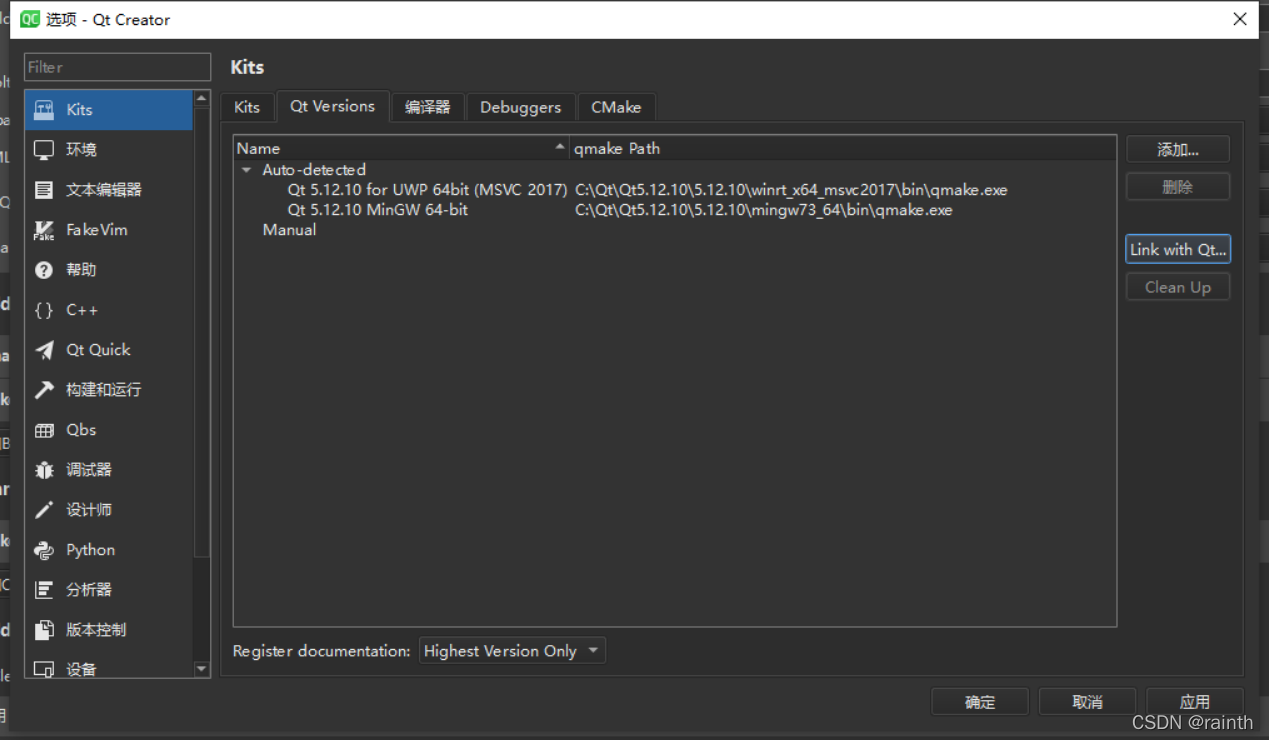Select the Kits category icon
The height and width of the screenshot is (740, 1269).
coord(44,110)
